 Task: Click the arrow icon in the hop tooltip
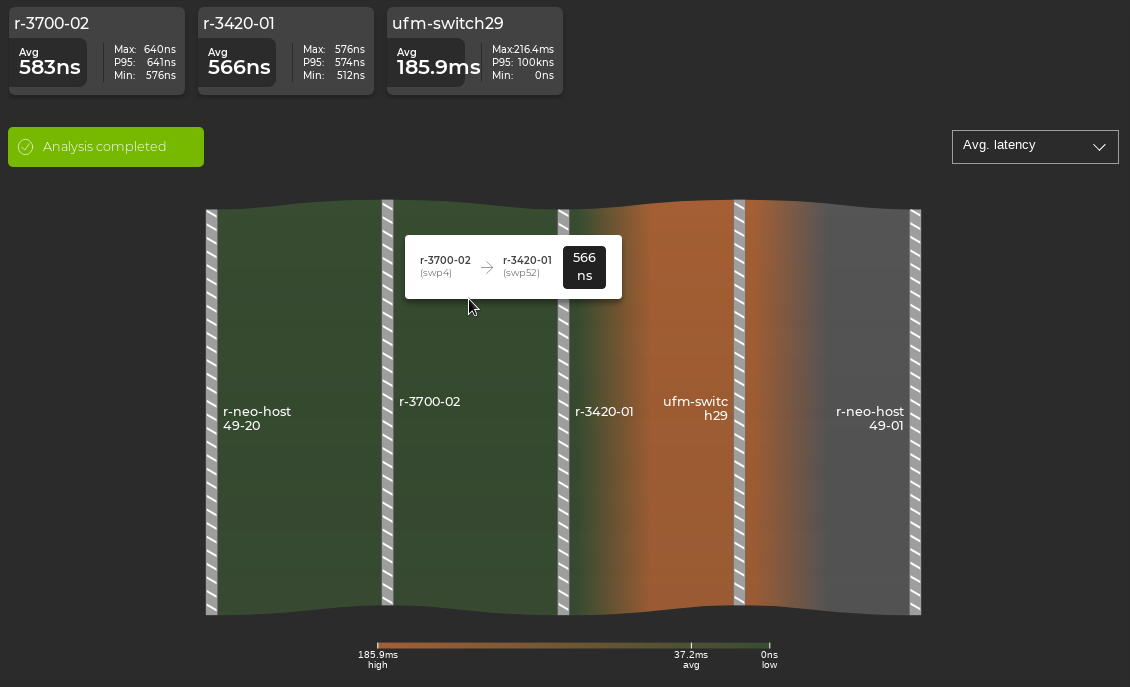[487, 267]
